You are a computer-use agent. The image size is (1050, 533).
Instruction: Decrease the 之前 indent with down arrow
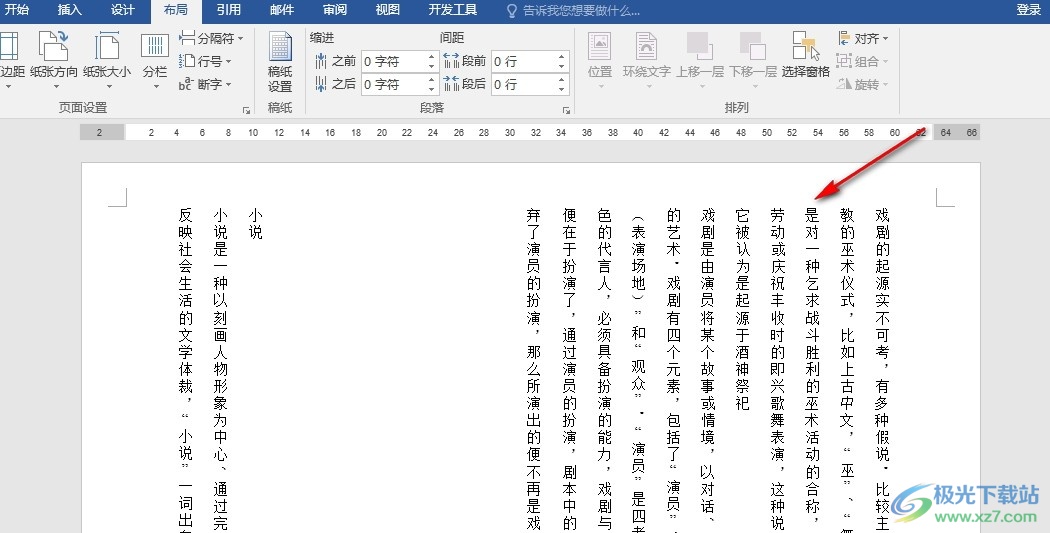click(432, 66)
